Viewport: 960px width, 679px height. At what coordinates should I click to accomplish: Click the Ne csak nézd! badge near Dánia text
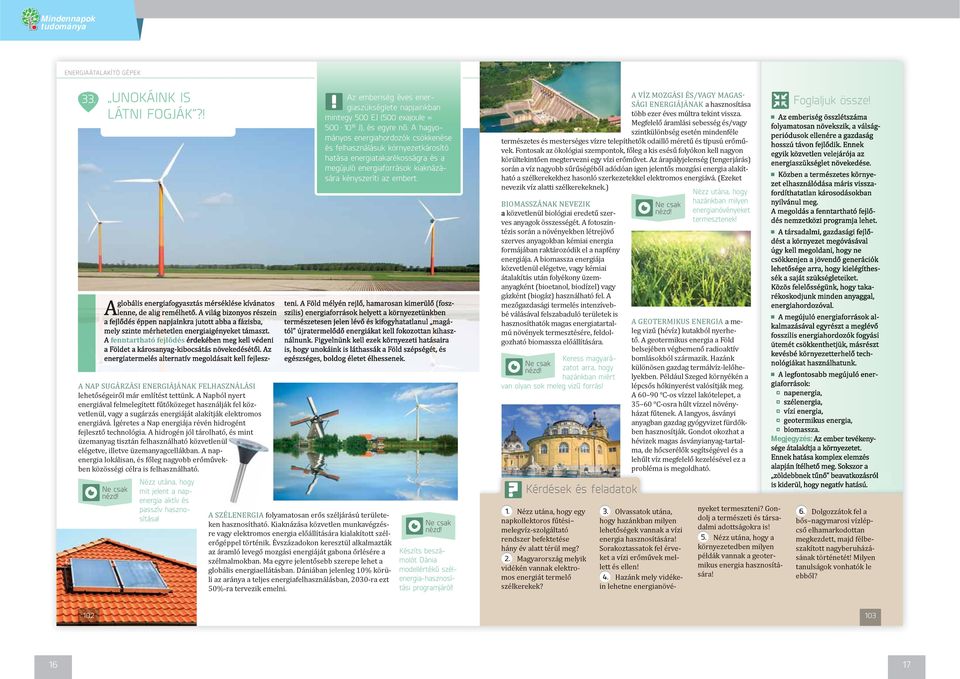click(429, 527)
